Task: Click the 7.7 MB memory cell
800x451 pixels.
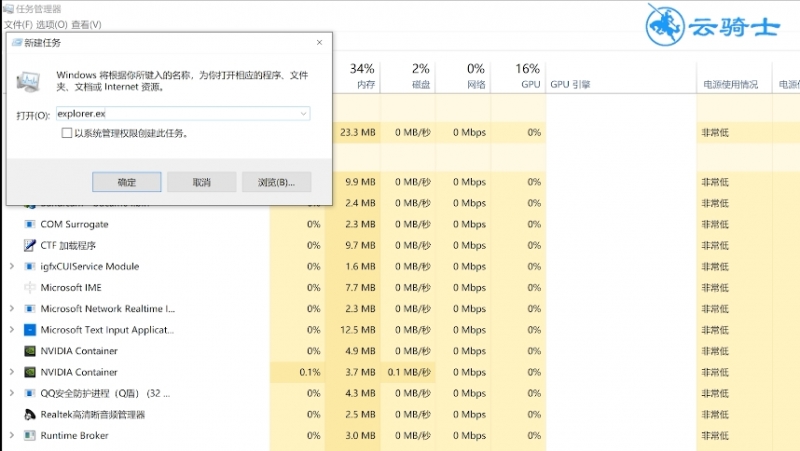Action: (x=353, y=288)
